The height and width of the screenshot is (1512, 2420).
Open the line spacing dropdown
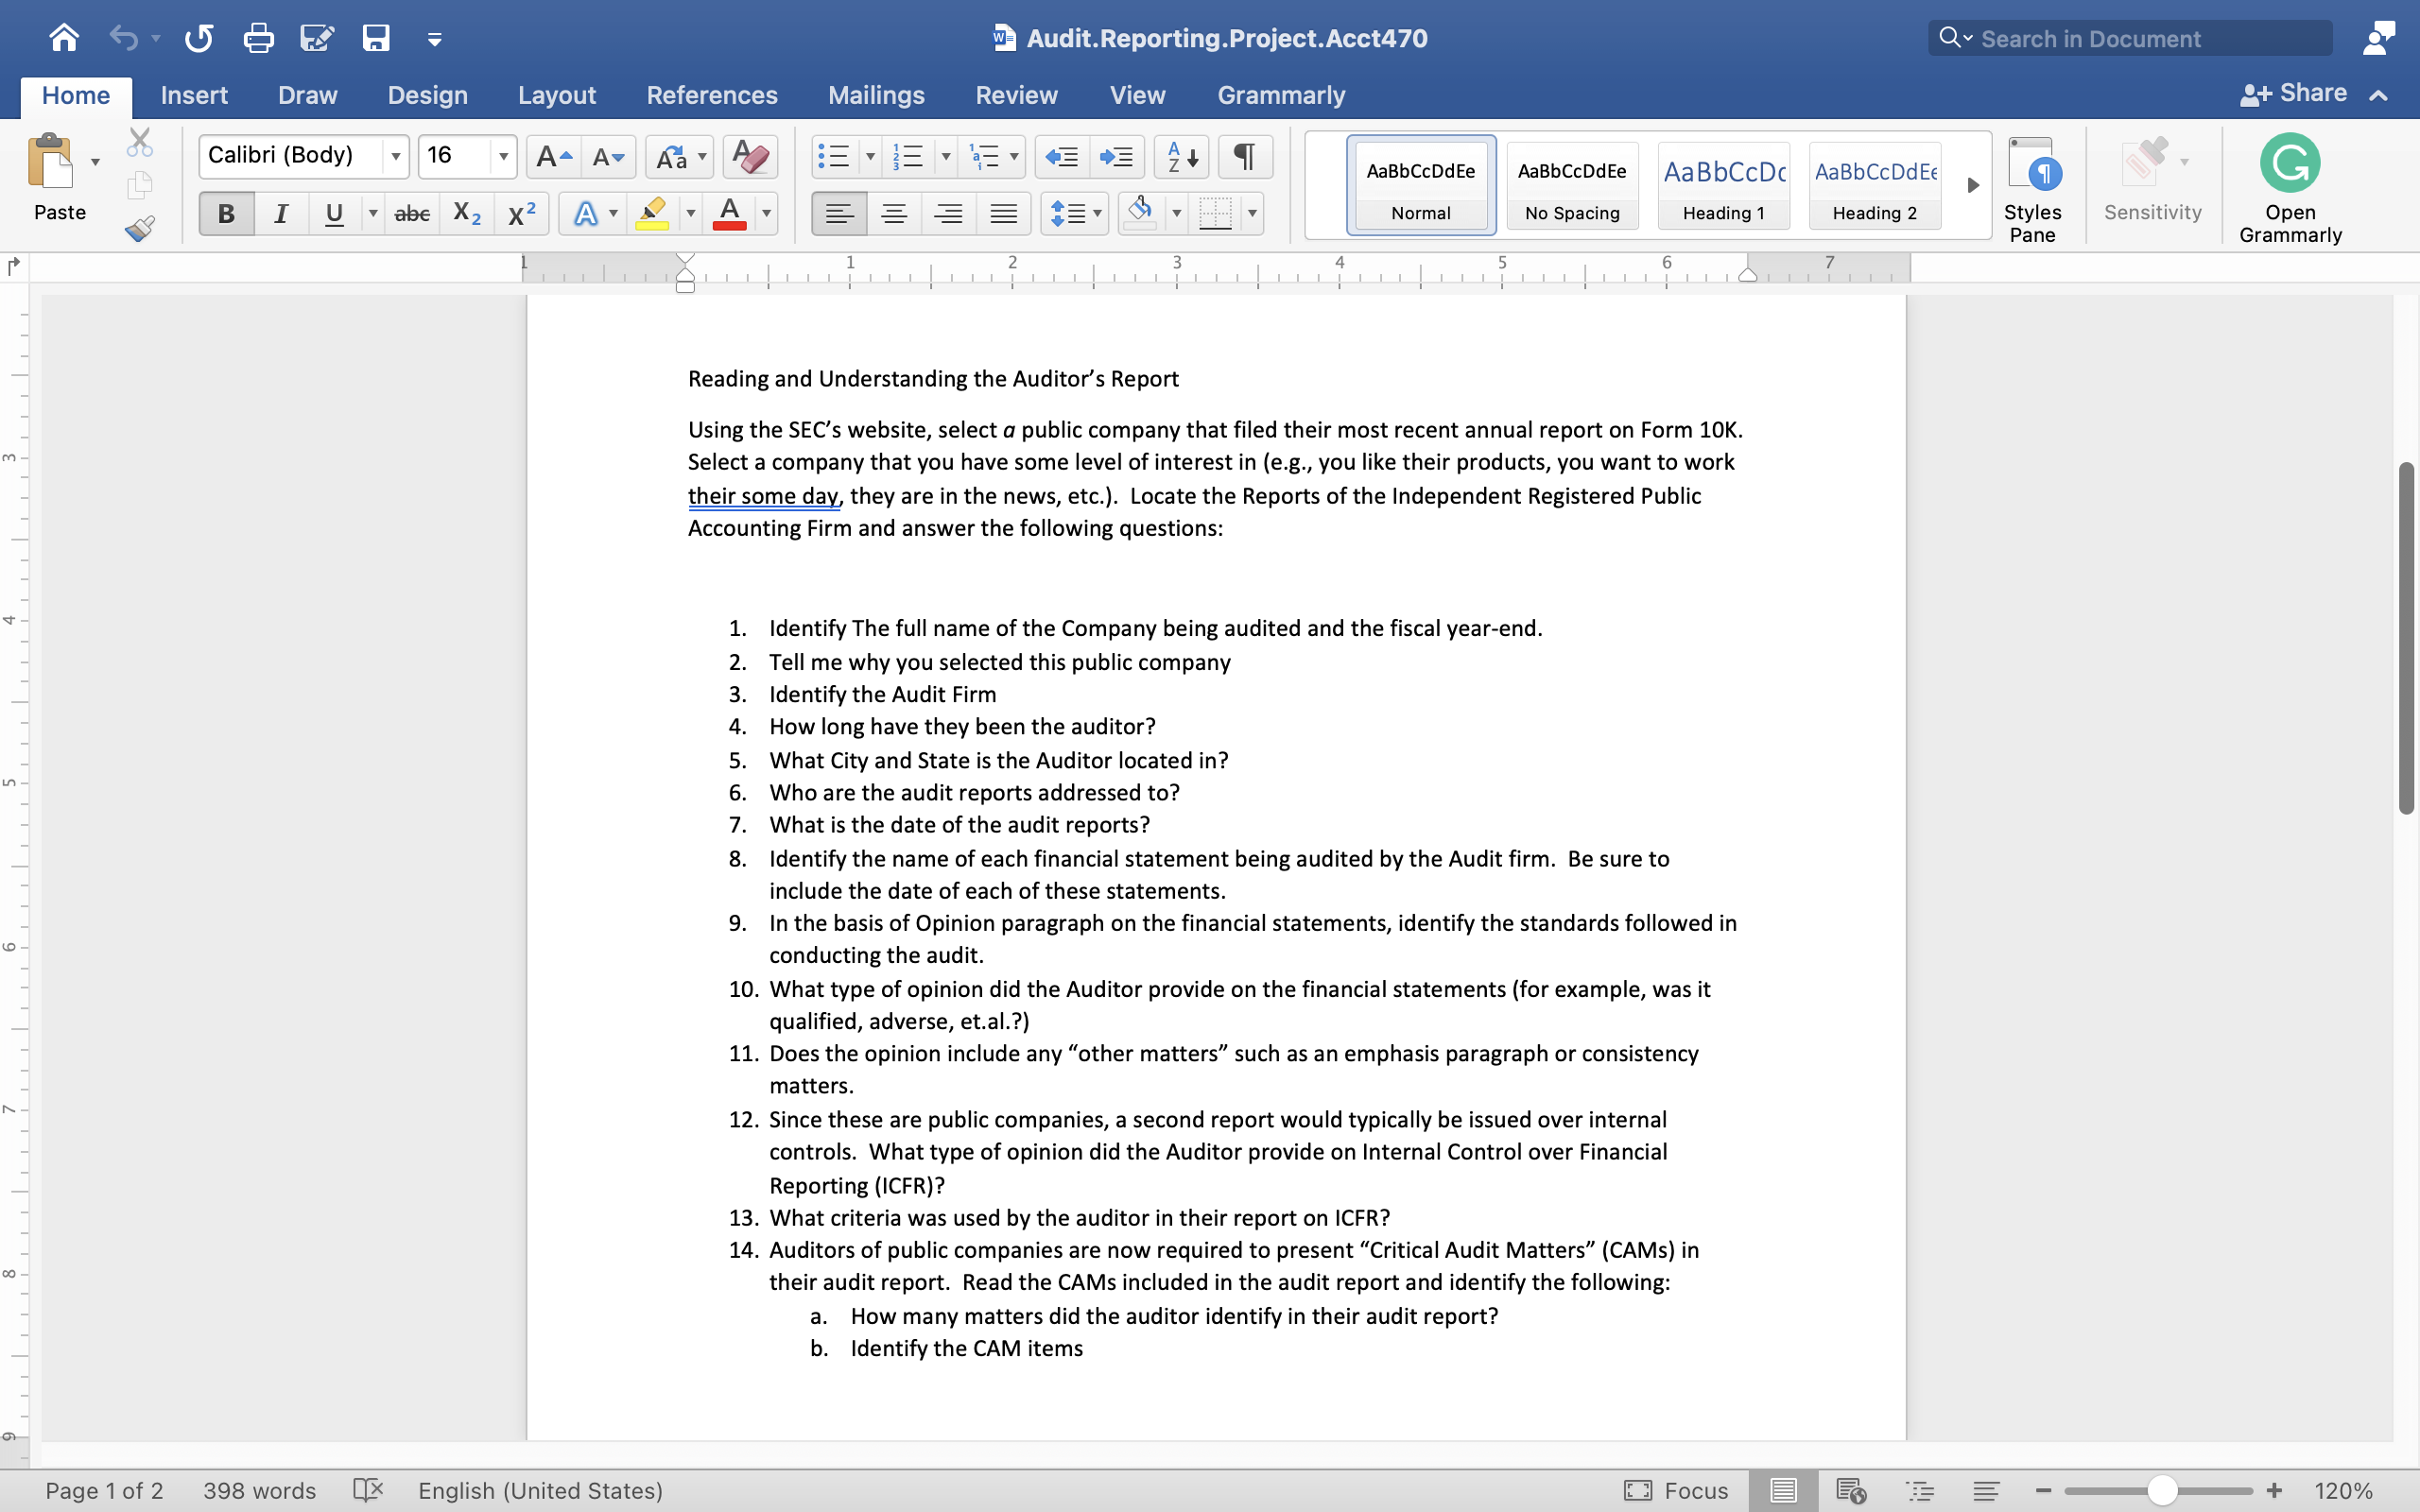1098,213
